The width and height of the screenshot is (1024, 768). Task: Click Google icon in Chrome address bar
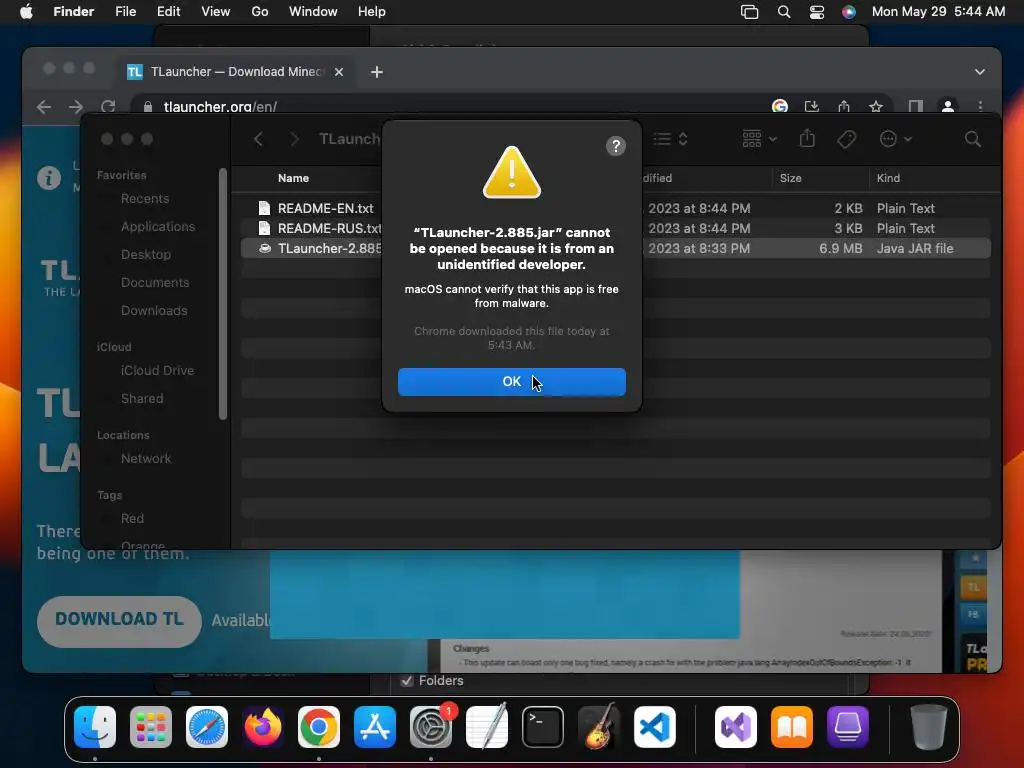[x=780, y=106]
